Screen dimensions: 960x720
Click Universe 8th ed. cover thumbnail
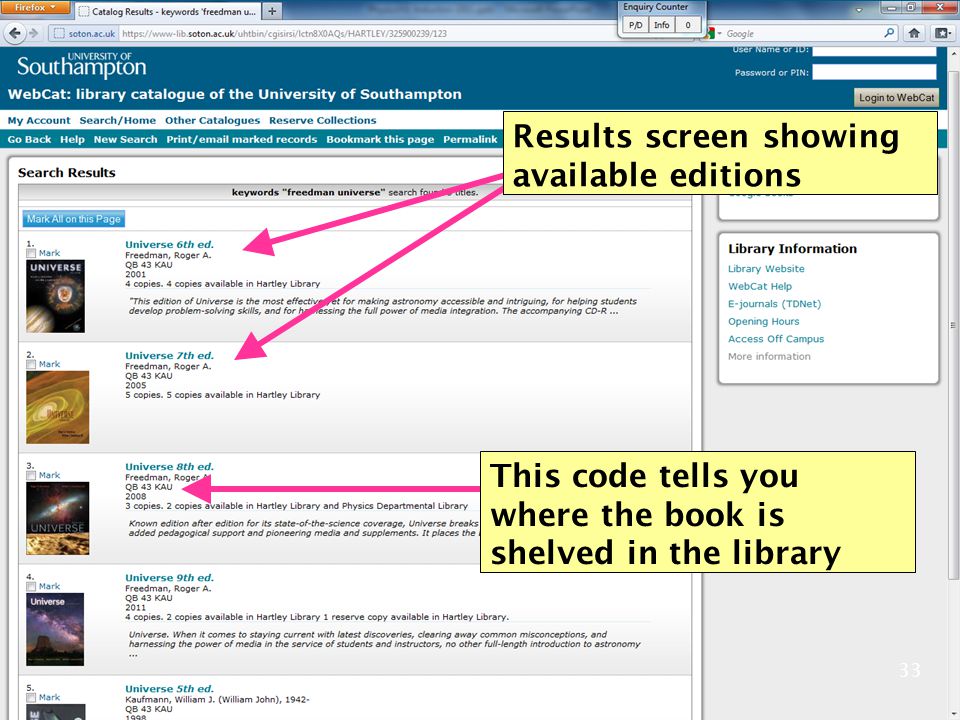click(58, 519)
